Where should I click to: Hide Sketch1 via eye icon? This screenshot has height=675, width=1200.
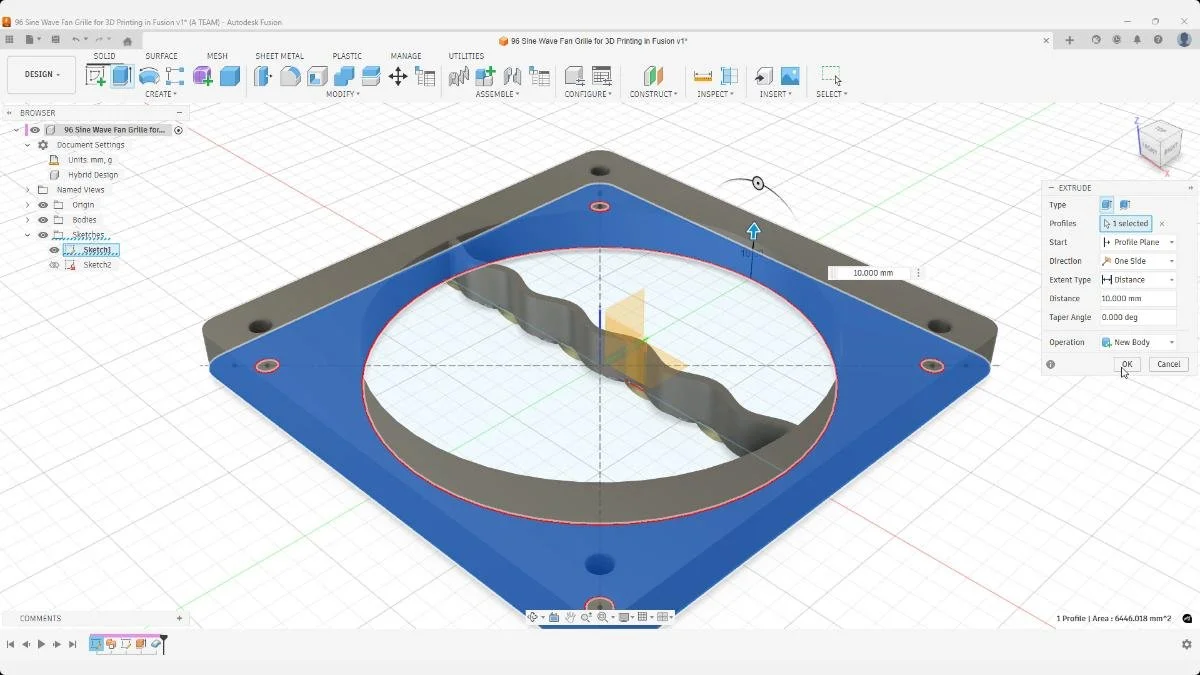54,250
